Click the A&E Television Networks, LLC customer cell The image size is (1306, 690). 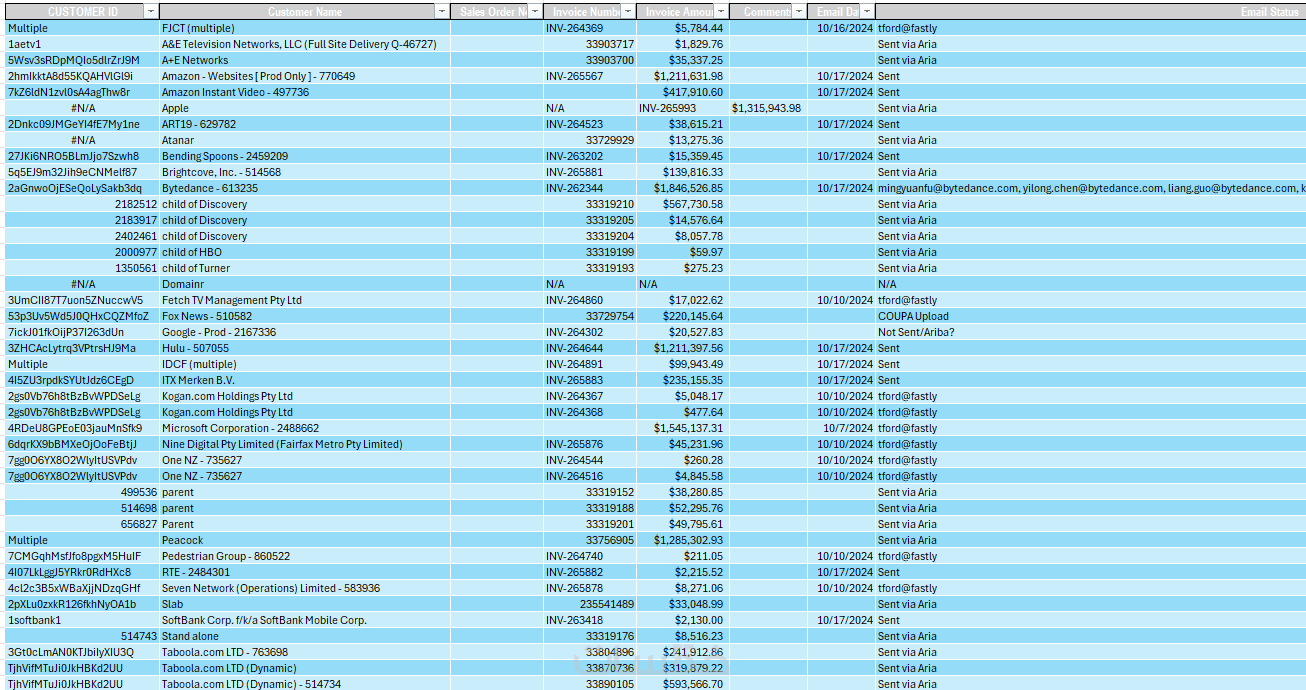(x=305, y=44)
